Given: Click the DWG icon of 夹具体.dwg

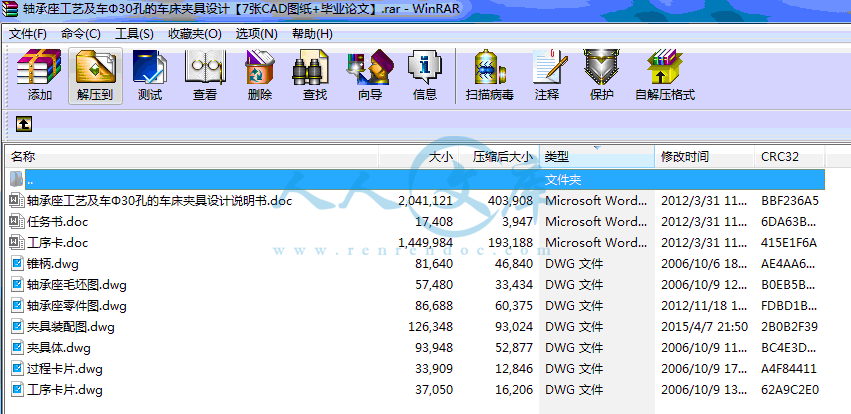Looking at the screenshot, I should (17, 348).
